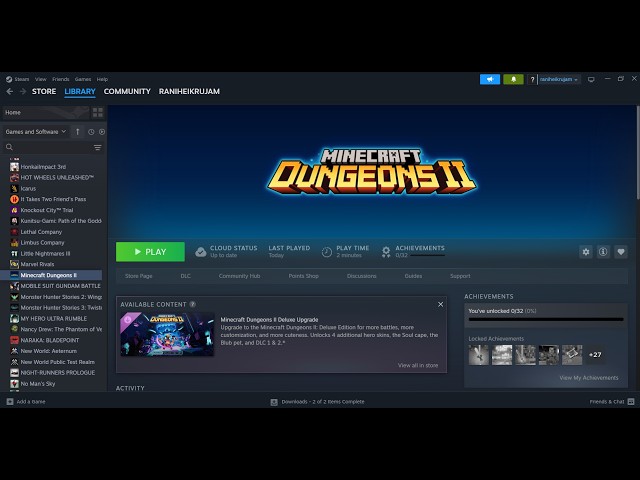The height and width of the screenshot is (480, 640).
Task: Open the Discussions link
Action: coord(361,276)
